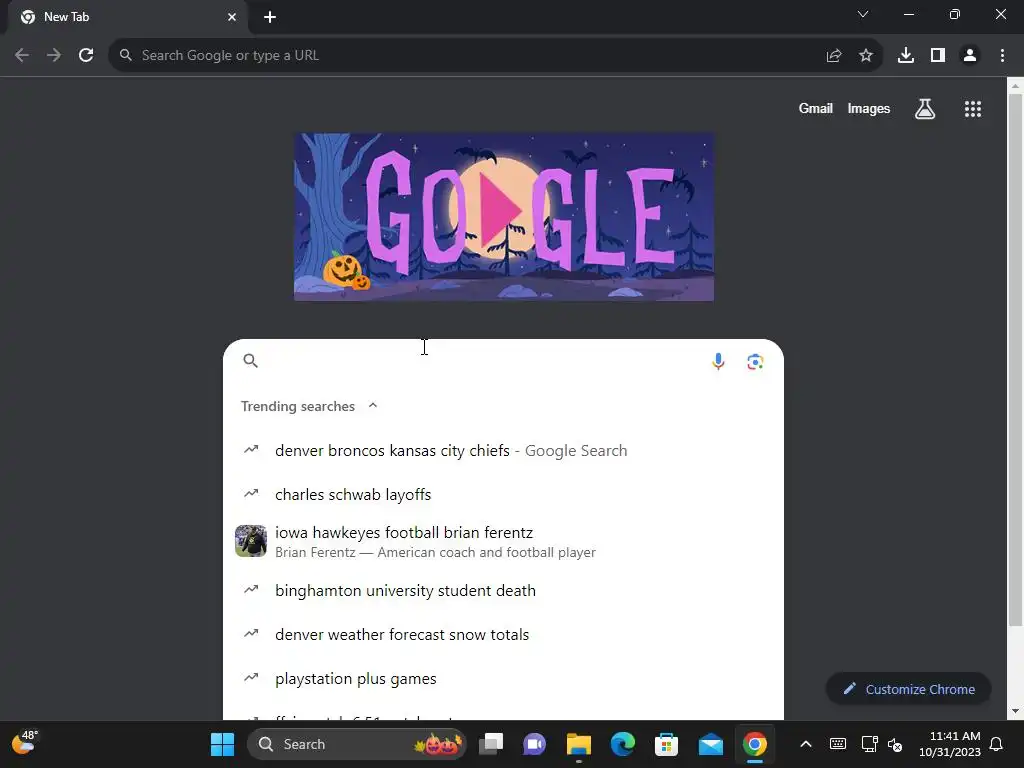
Task: Open Teams Chat taskbar icon
Action: click(x=534, y=744)
